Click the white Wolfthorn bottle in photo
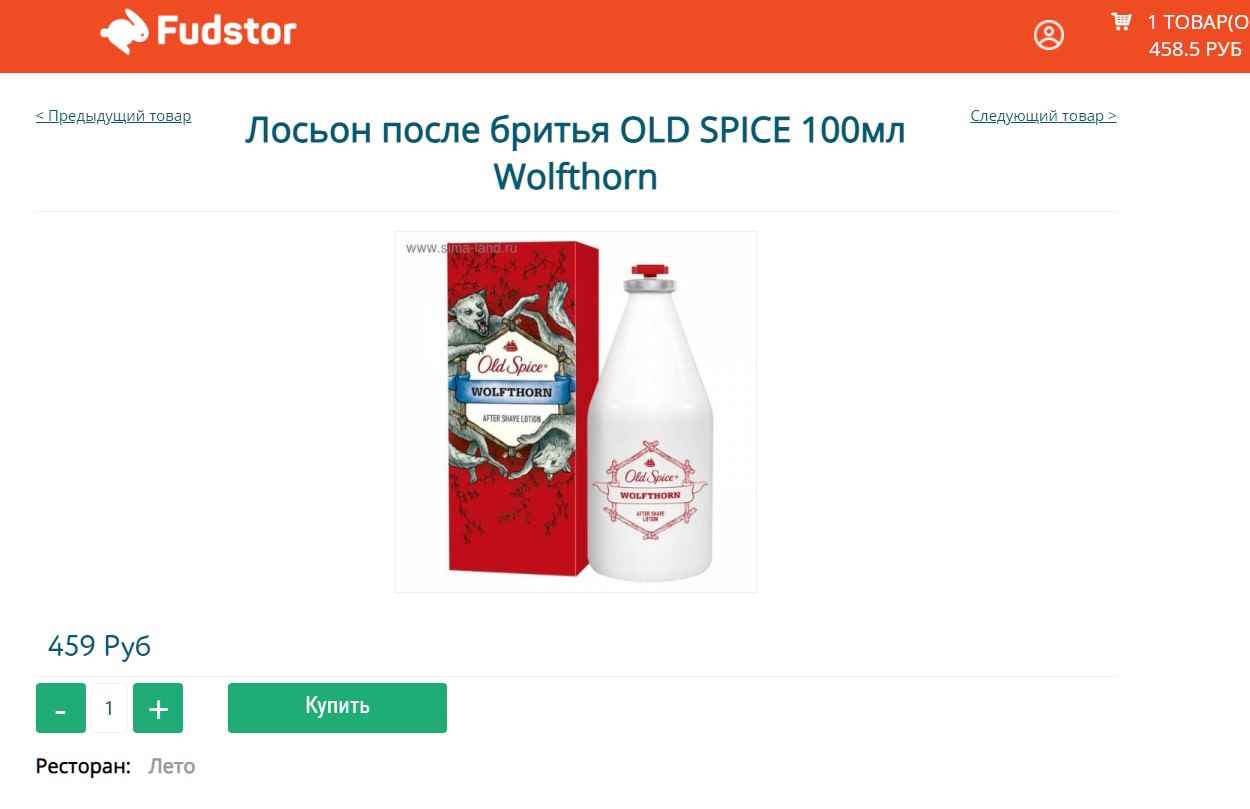Image resolution: width=1250 pixels, height=809 pixels. (651, 423)
